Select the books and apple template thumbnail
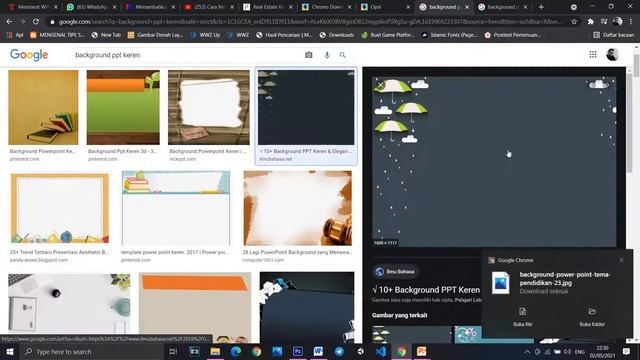The image size is (640, 360). tap(176, 208)
